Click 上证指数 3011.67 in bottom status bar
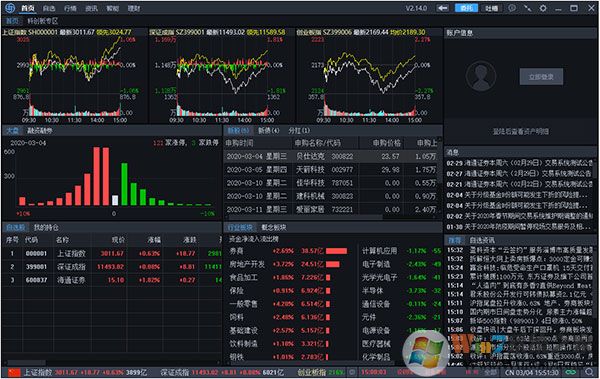 pyautogui.click(x=85, y=372)
